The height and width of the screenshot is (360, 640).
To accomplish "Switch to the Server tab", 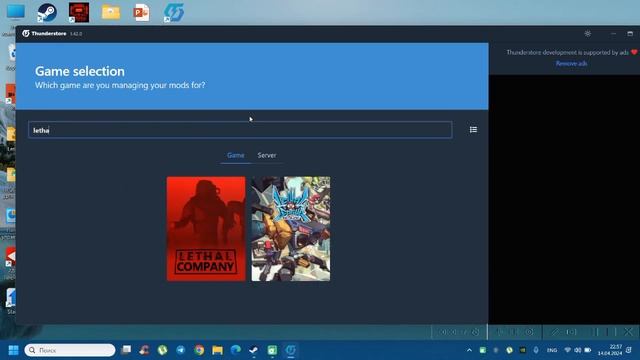I will click(x=267, y=155).
